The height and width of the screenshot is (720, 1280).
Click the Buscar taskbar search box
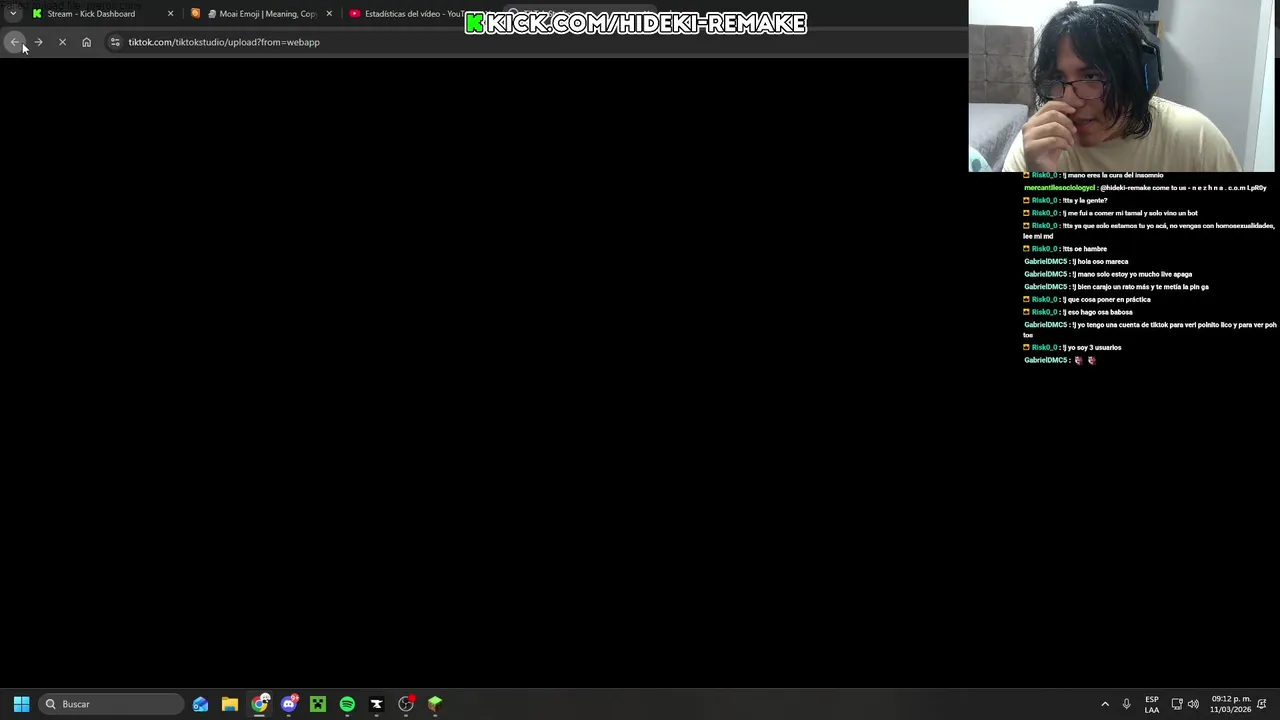111,704
